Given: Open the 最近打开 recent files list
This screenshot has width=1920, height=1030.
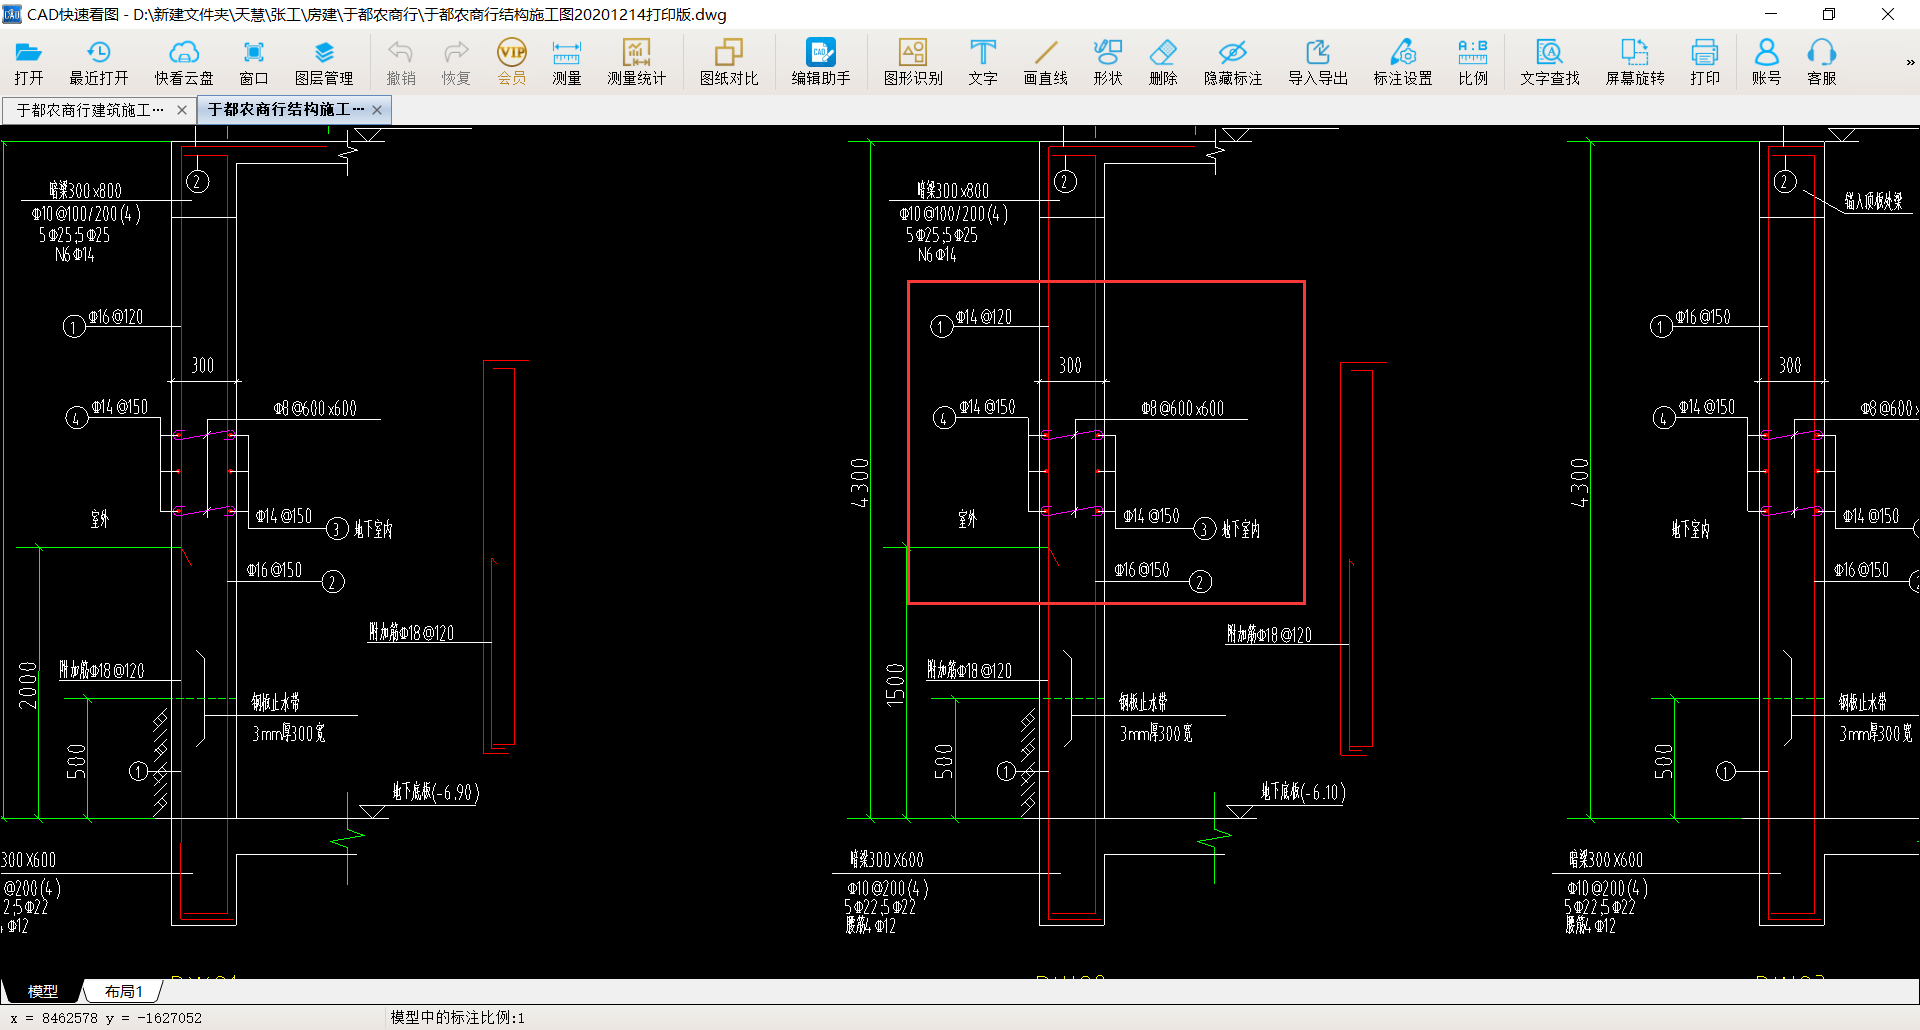Looking at the screenshot, I should (98, 63).
